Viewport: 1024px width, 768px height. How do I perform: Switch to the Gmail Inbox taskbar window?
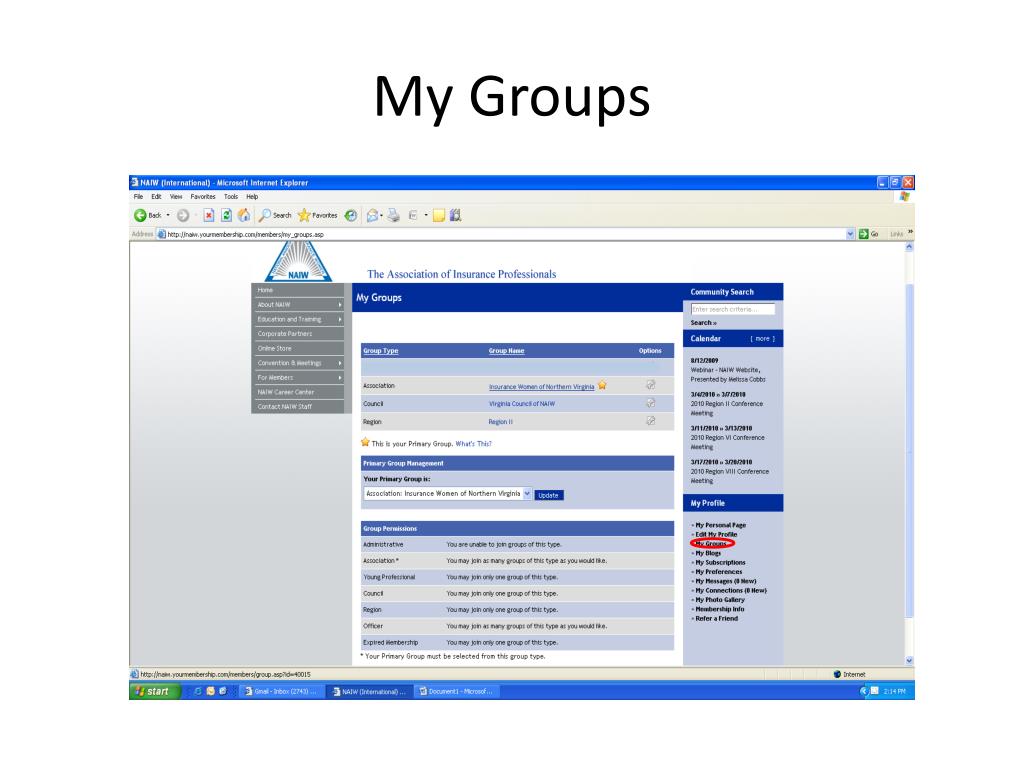point(281,691)
